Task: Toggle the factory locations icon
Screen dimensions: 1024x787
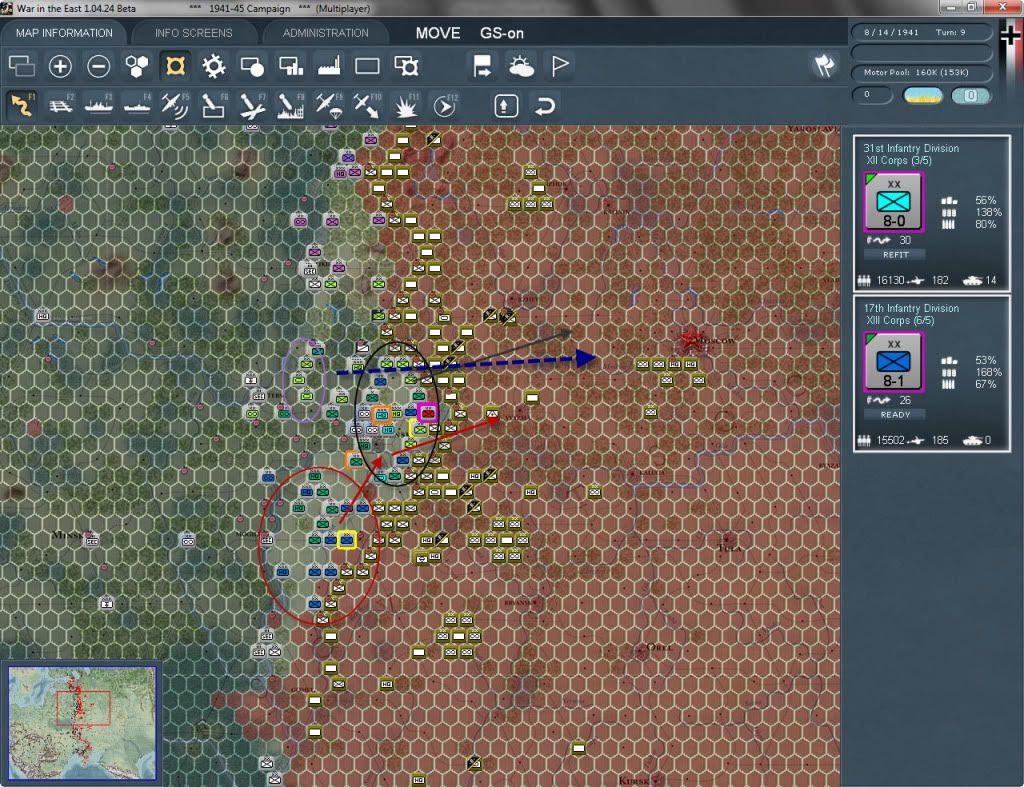Action: 329,66
